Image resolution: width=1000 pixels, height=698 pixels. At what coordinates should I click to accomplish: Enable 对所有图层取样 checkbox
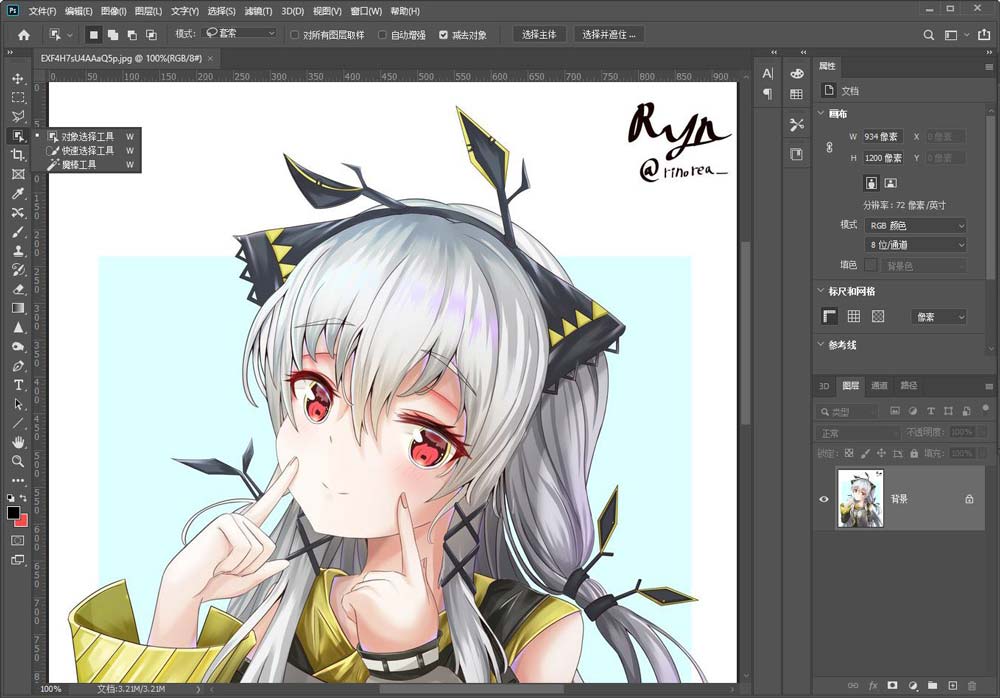[295, 35]
